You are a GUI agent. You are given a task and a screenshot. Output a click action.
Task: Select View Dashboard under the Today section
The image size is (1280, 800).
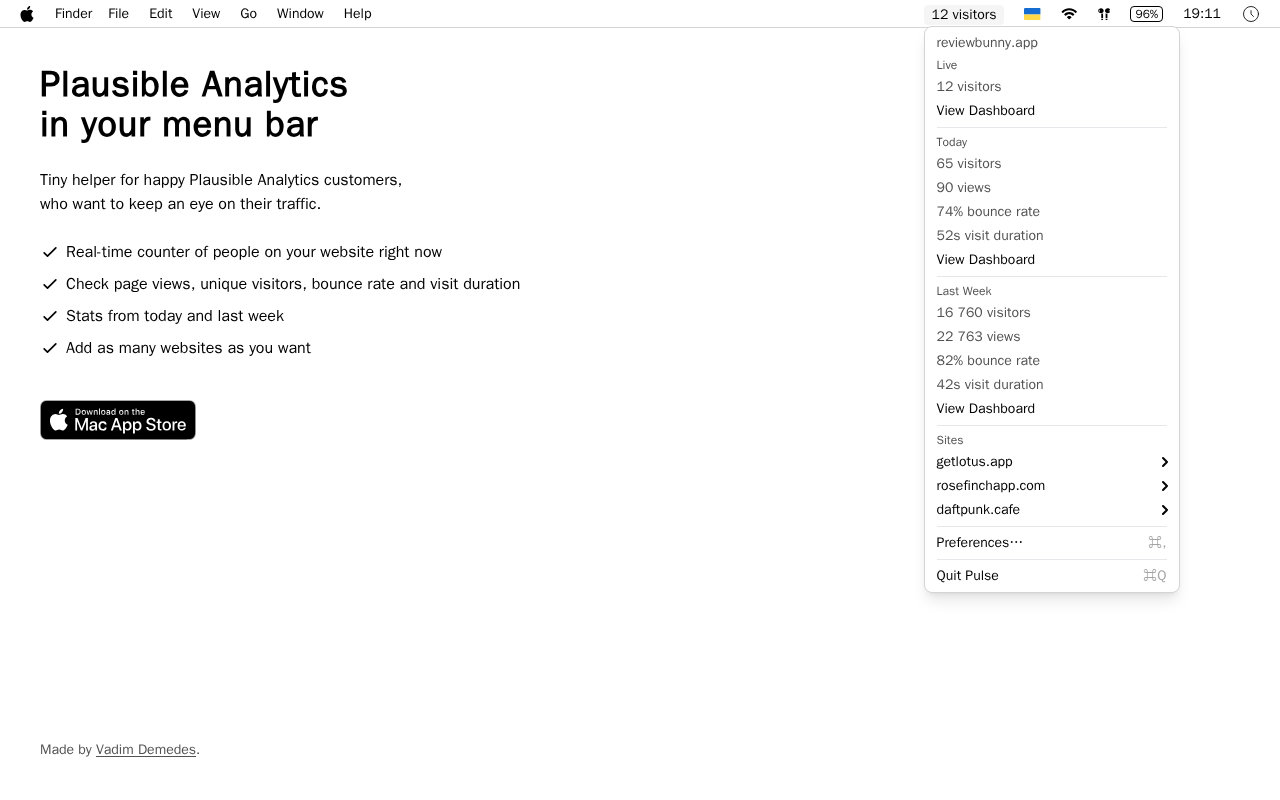pyautogui.click(x=1052, y=260)
